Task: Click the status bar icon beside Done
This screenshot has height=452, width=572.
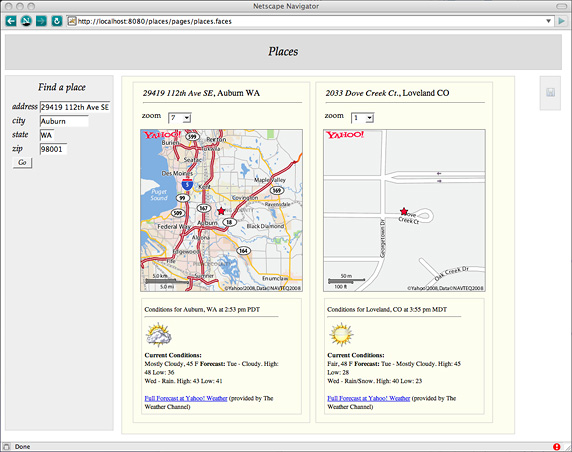Action: click(x=6, y=447)
